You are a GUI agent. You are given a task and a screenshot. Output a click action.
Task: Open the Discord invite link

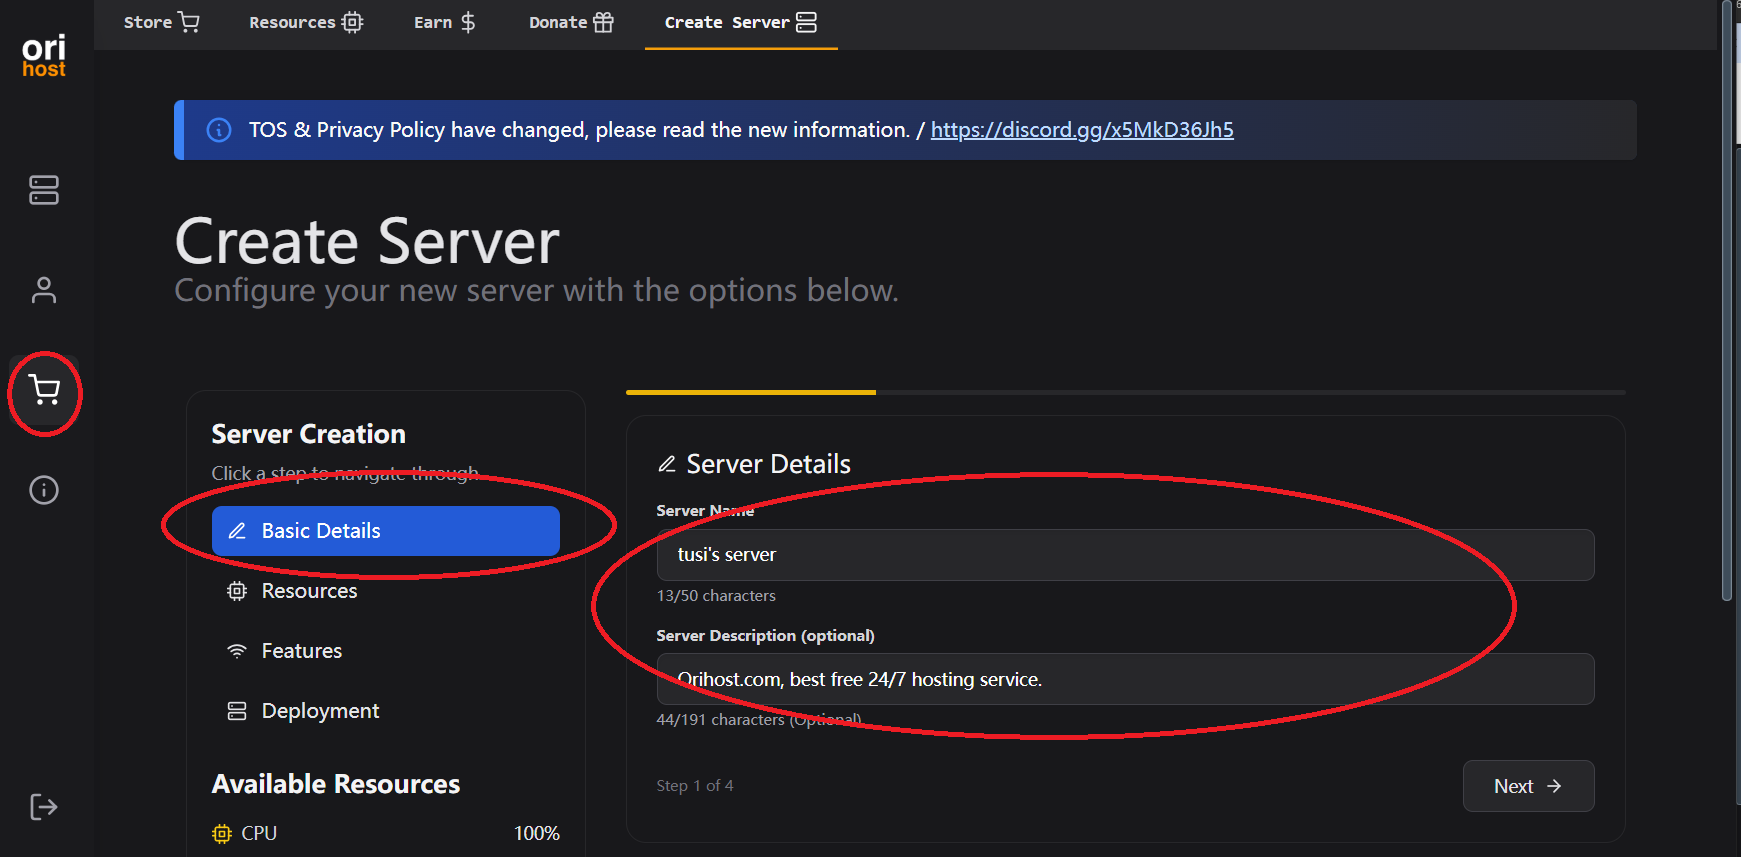[x=1081, y=130]
